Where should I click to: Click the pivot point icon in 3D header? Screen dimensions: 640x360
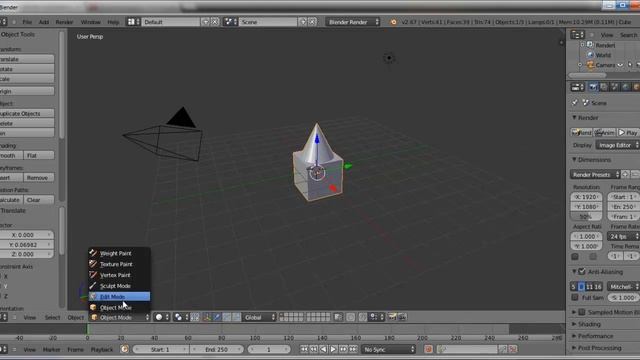(179, 317)
